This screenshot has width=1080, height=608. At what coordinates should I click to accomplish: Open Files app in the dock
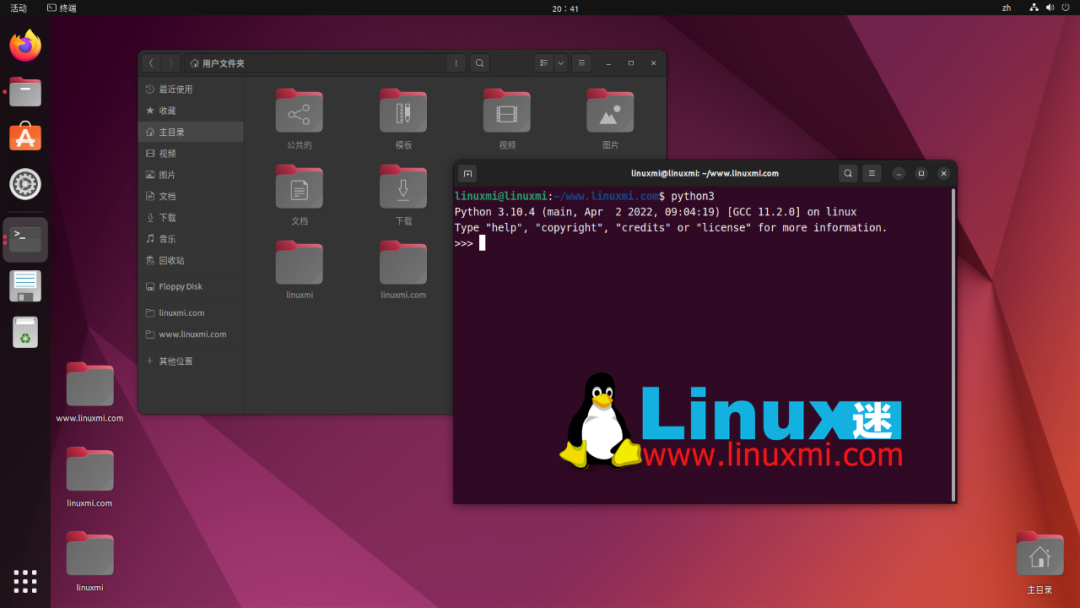point(25,92)
